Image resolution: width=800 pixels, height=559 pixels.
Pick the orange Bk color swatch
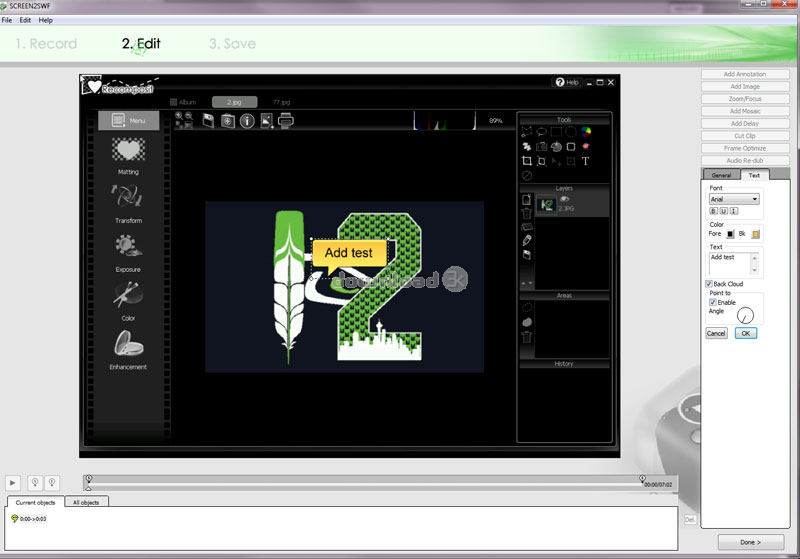click(756, 234)
